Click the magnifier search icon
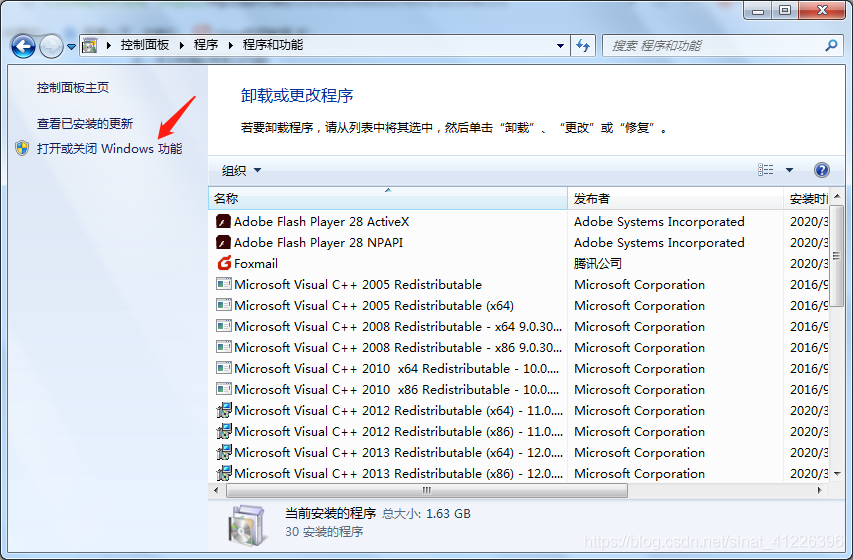 (x=831, y=46)
